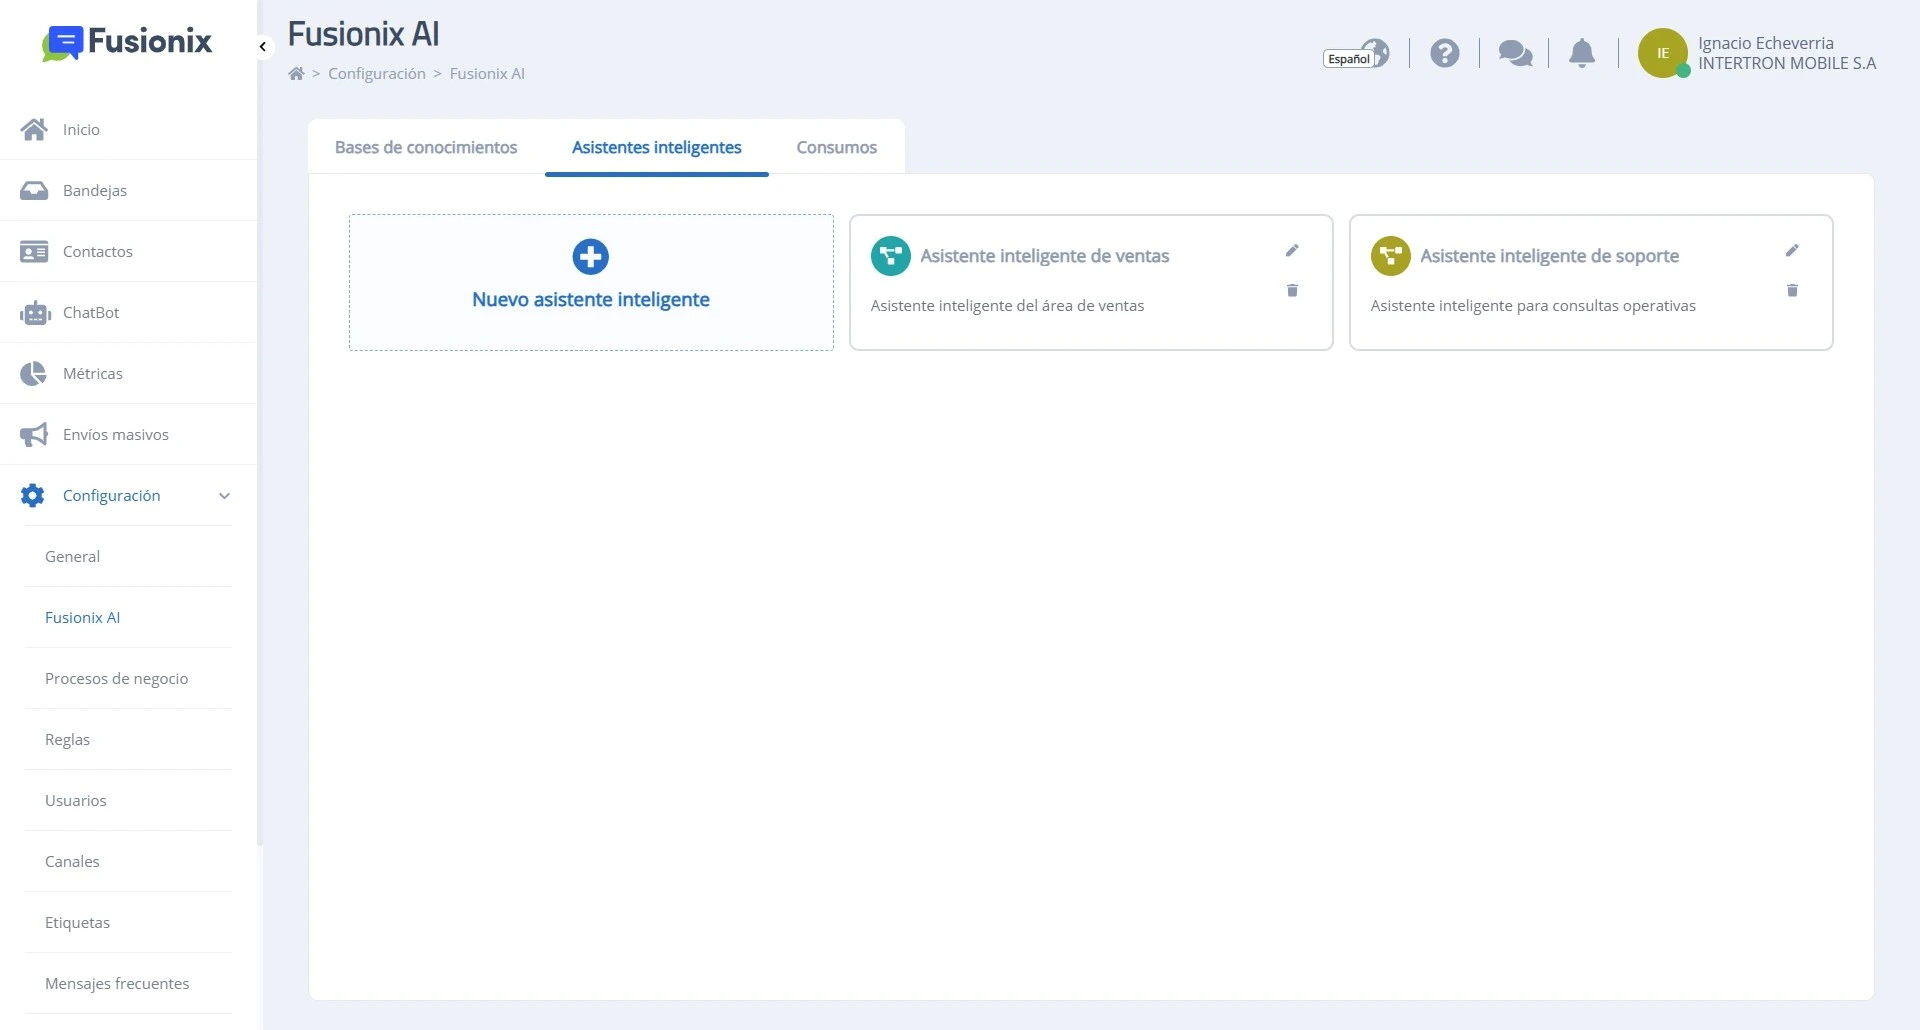The height and width of the screenshot is (1030, 1920).
Task: Go to General settings
Action: (x=72, y=556)
